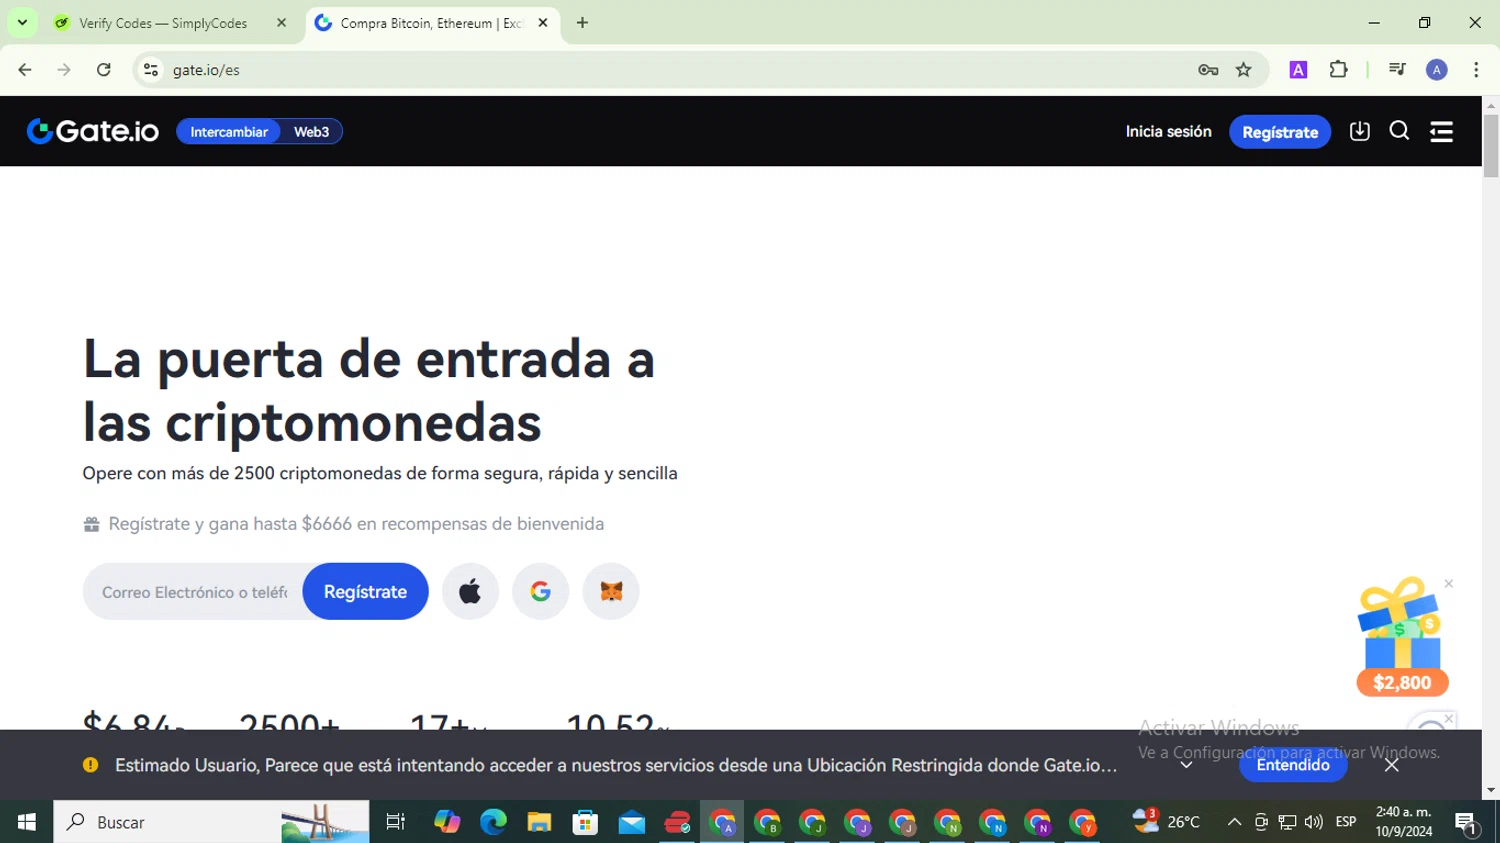Open the volume control icon
Viewport: 1500px width, 843px height.
1313,822
